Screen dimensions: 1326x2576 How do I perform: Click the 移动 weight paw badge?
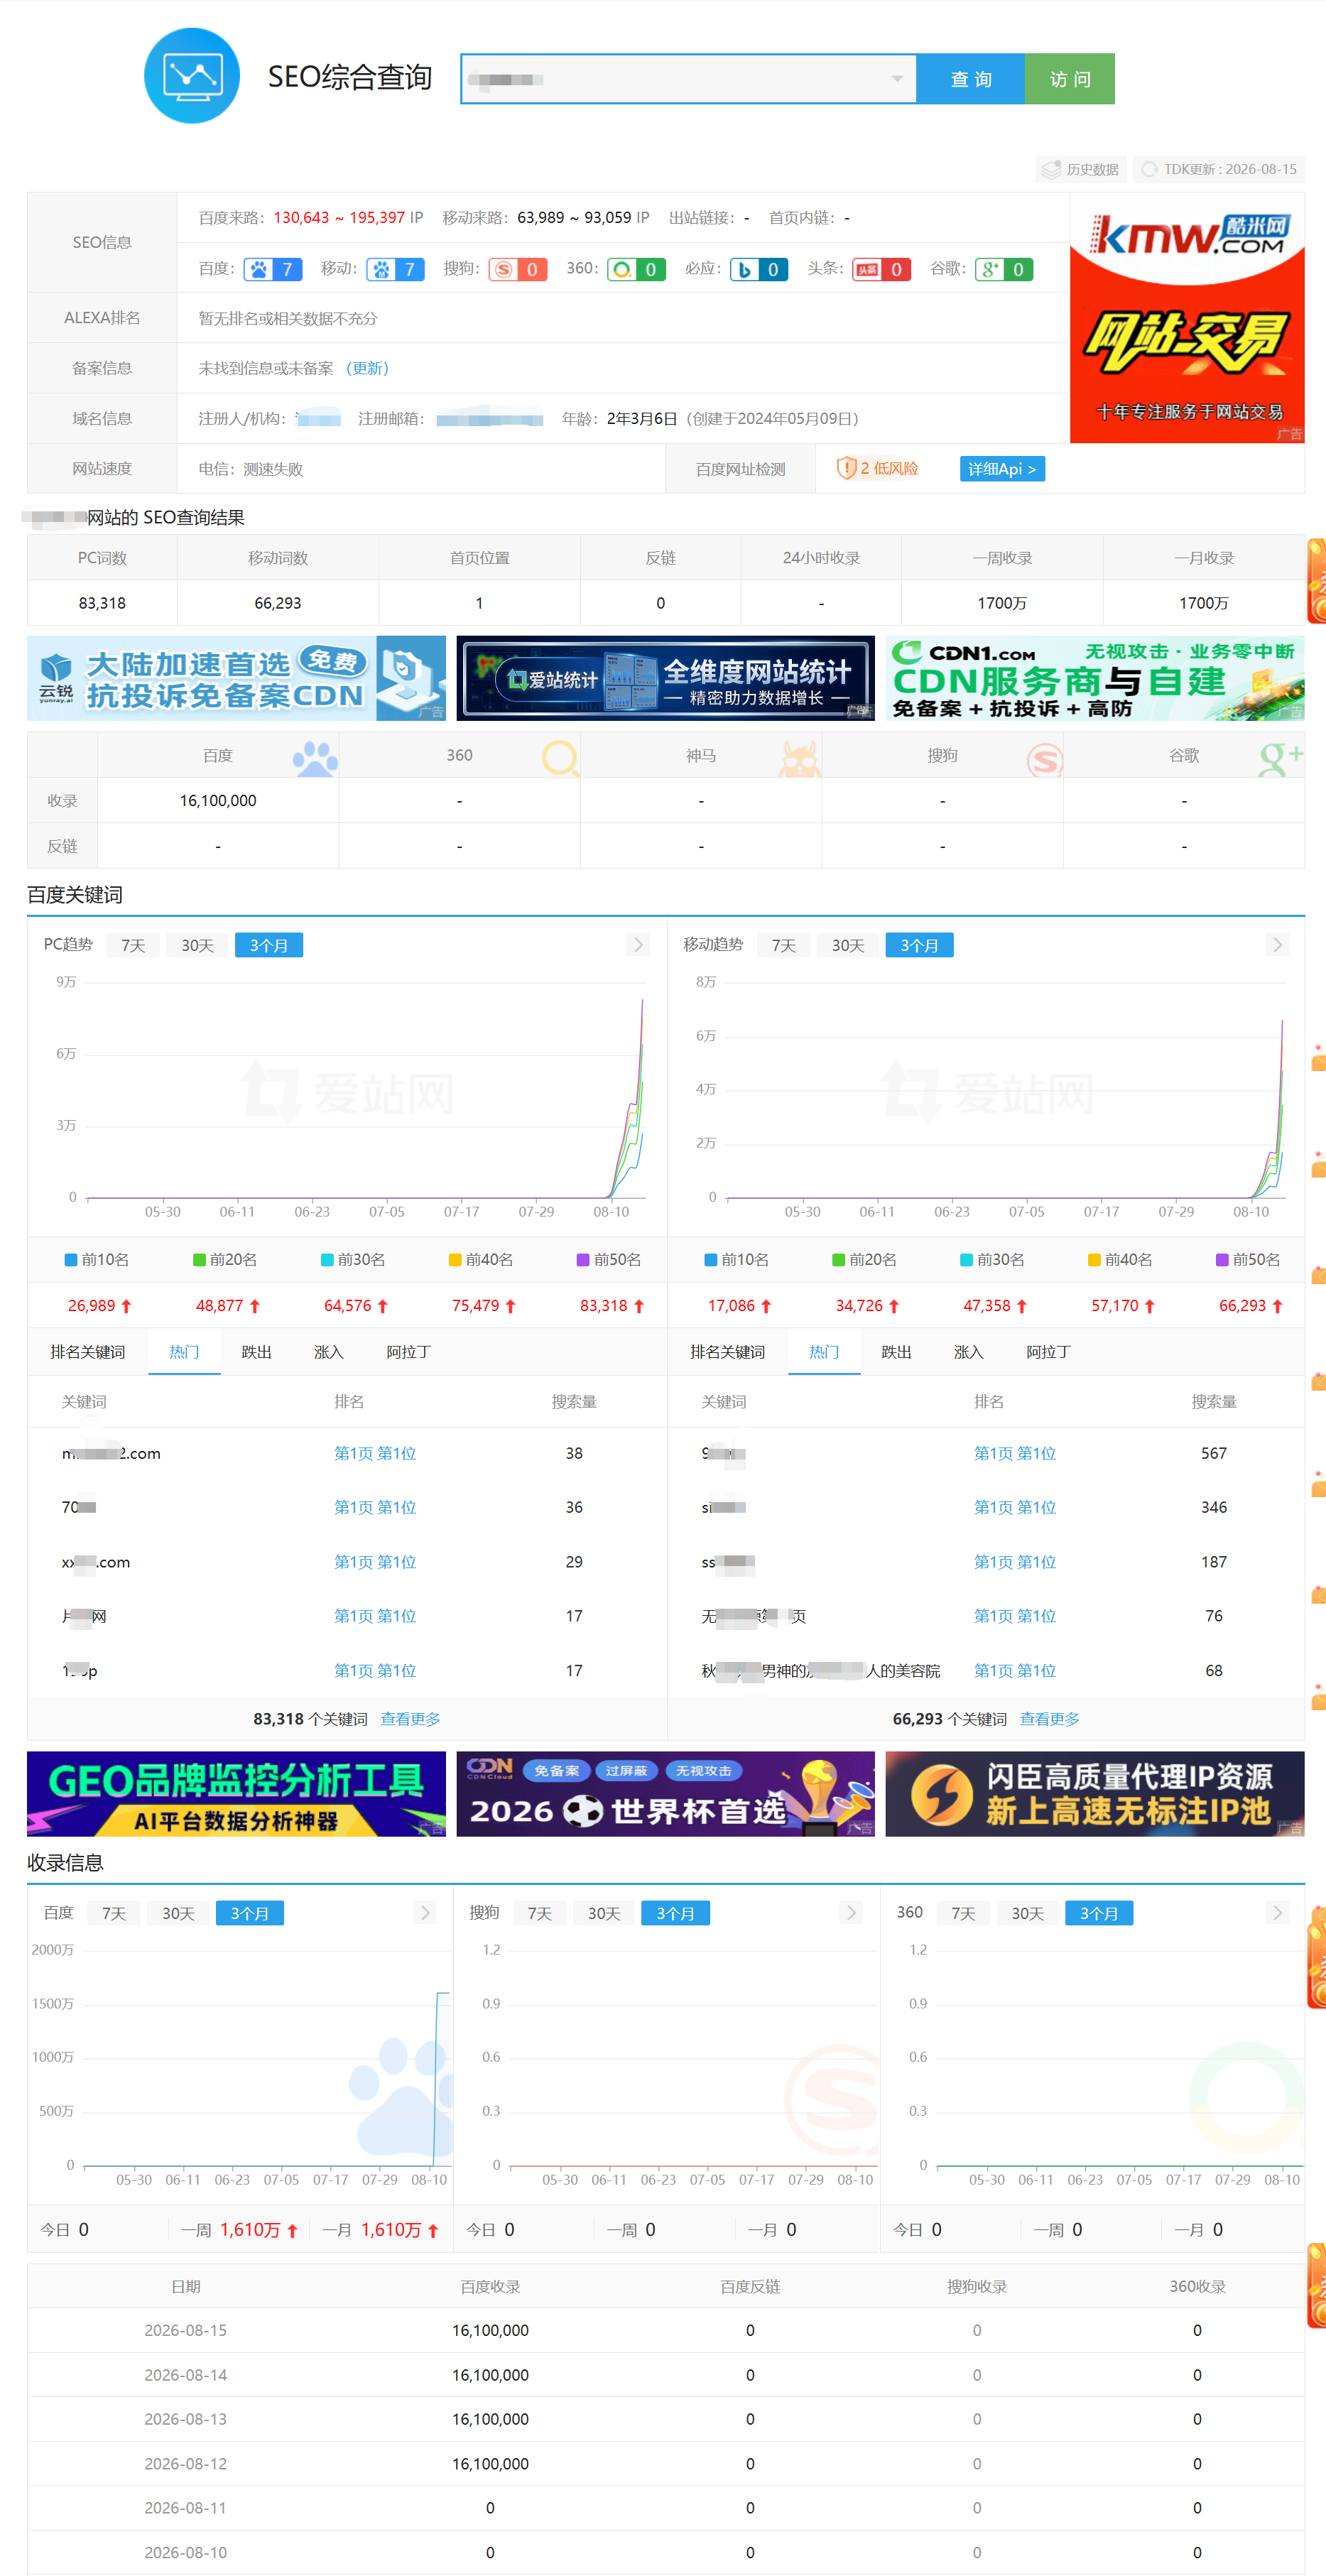pos(395,269)
